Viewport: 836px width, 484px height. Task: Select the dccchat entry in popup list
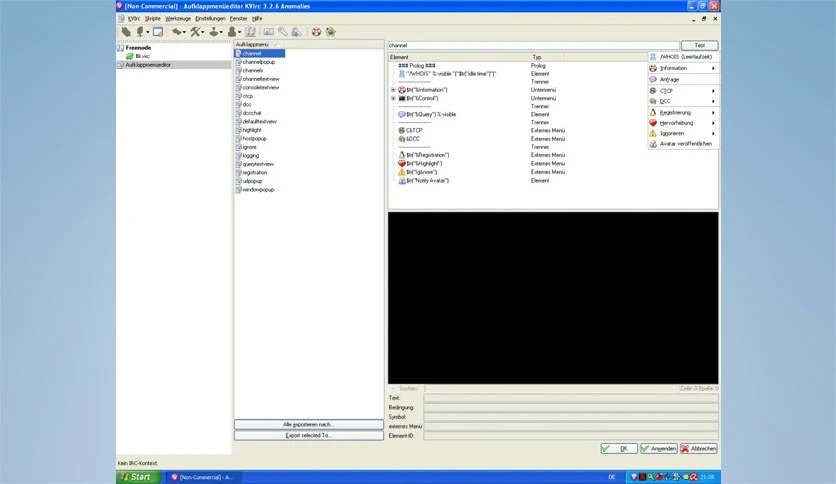(252, 113)
